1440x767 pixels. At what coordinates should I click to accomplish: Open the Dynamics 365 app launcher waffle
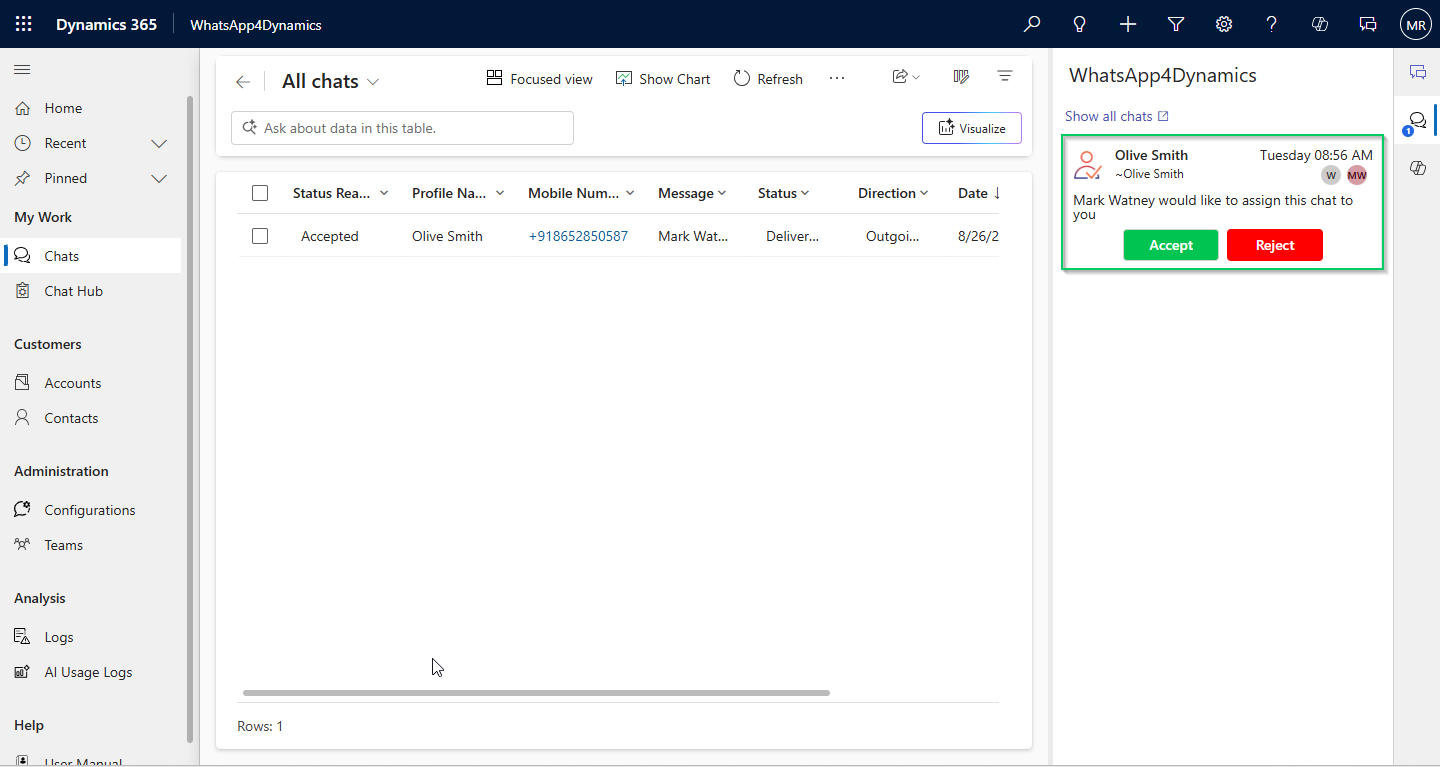(23, 24)
